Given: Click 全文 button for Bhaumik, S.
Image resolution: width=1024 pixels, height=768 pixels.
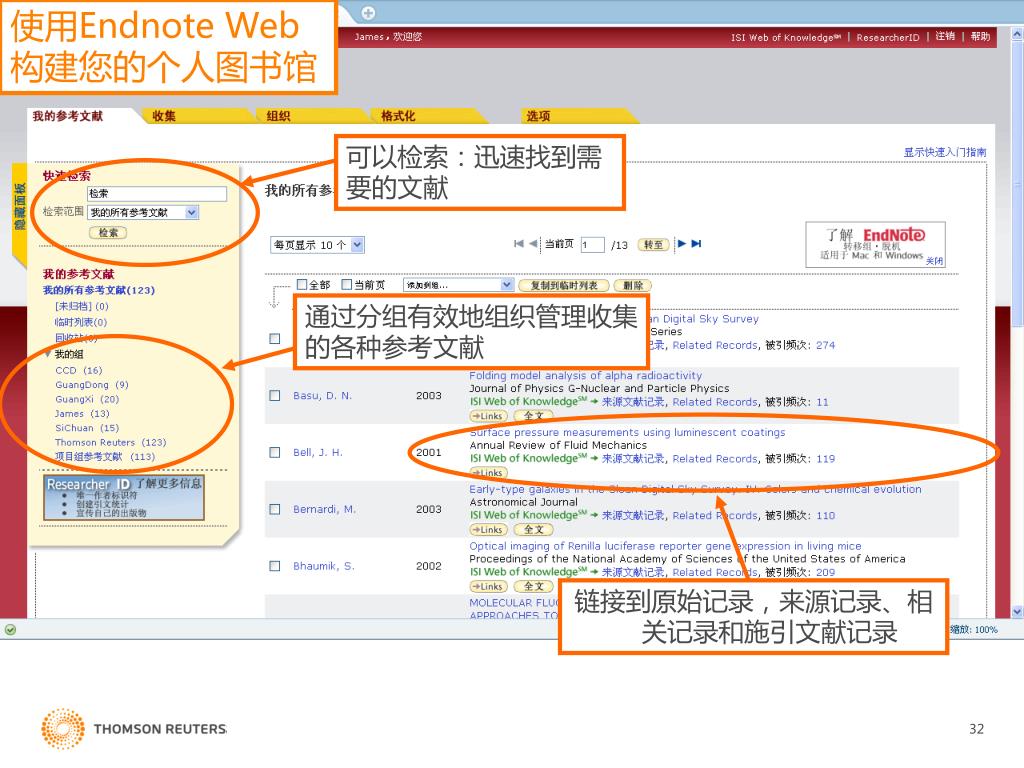Looking at the screenshot, I should click(534, 586).
